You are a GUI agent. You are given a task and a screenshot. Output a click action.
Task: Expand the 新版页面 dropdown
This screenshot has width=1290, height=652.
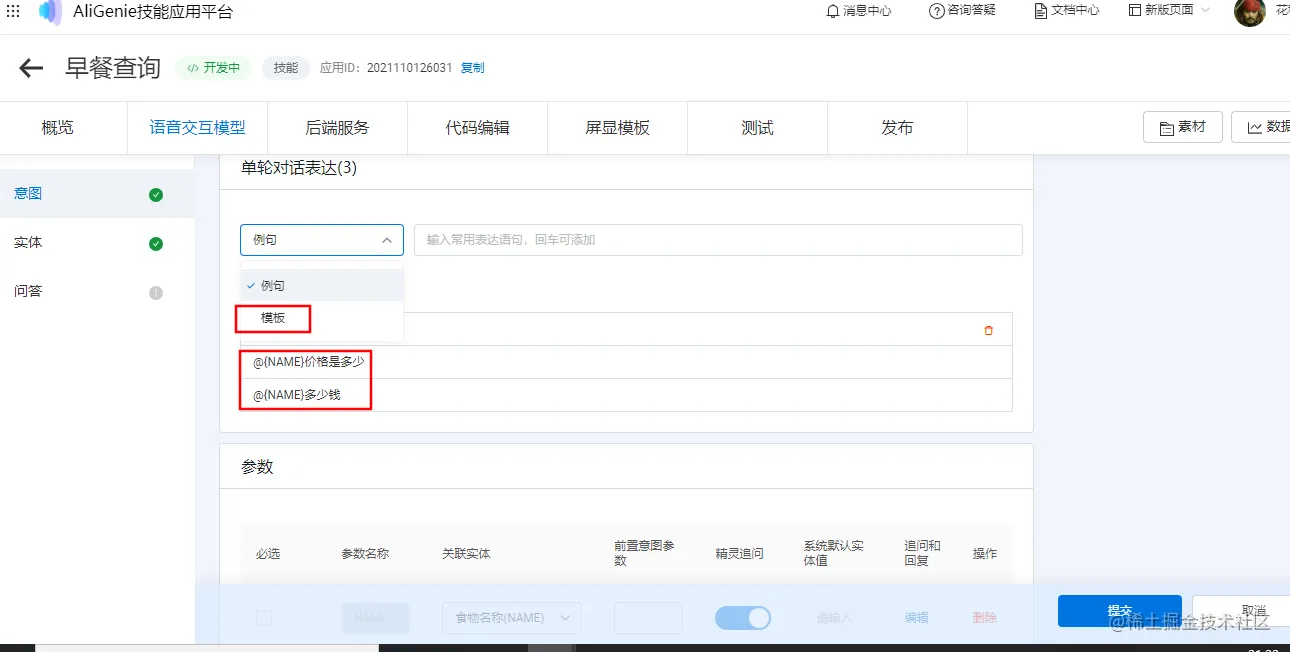pyautogui.click(x=1169, y=11)
